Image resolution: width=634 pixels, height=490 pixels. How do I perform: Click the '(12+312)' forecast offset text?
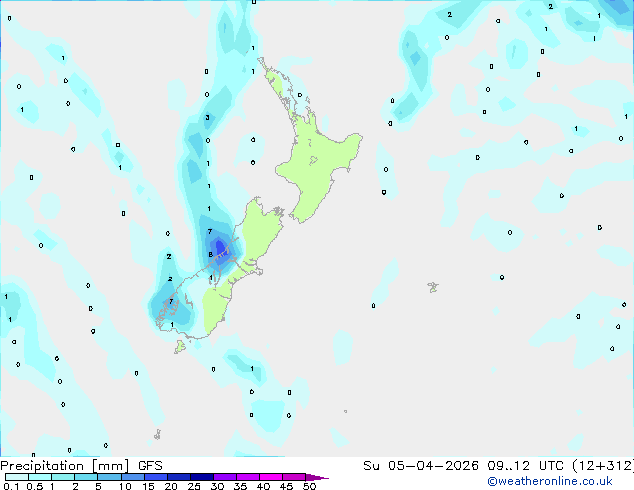pyautogui.click(x=603, y=466)
